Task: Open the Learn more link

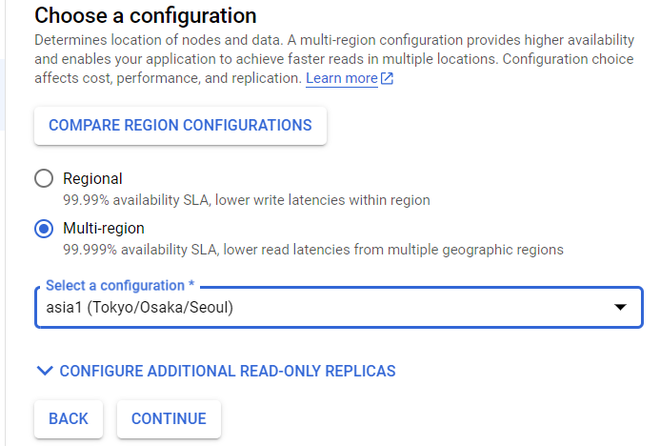Action: tap(341, 78)
